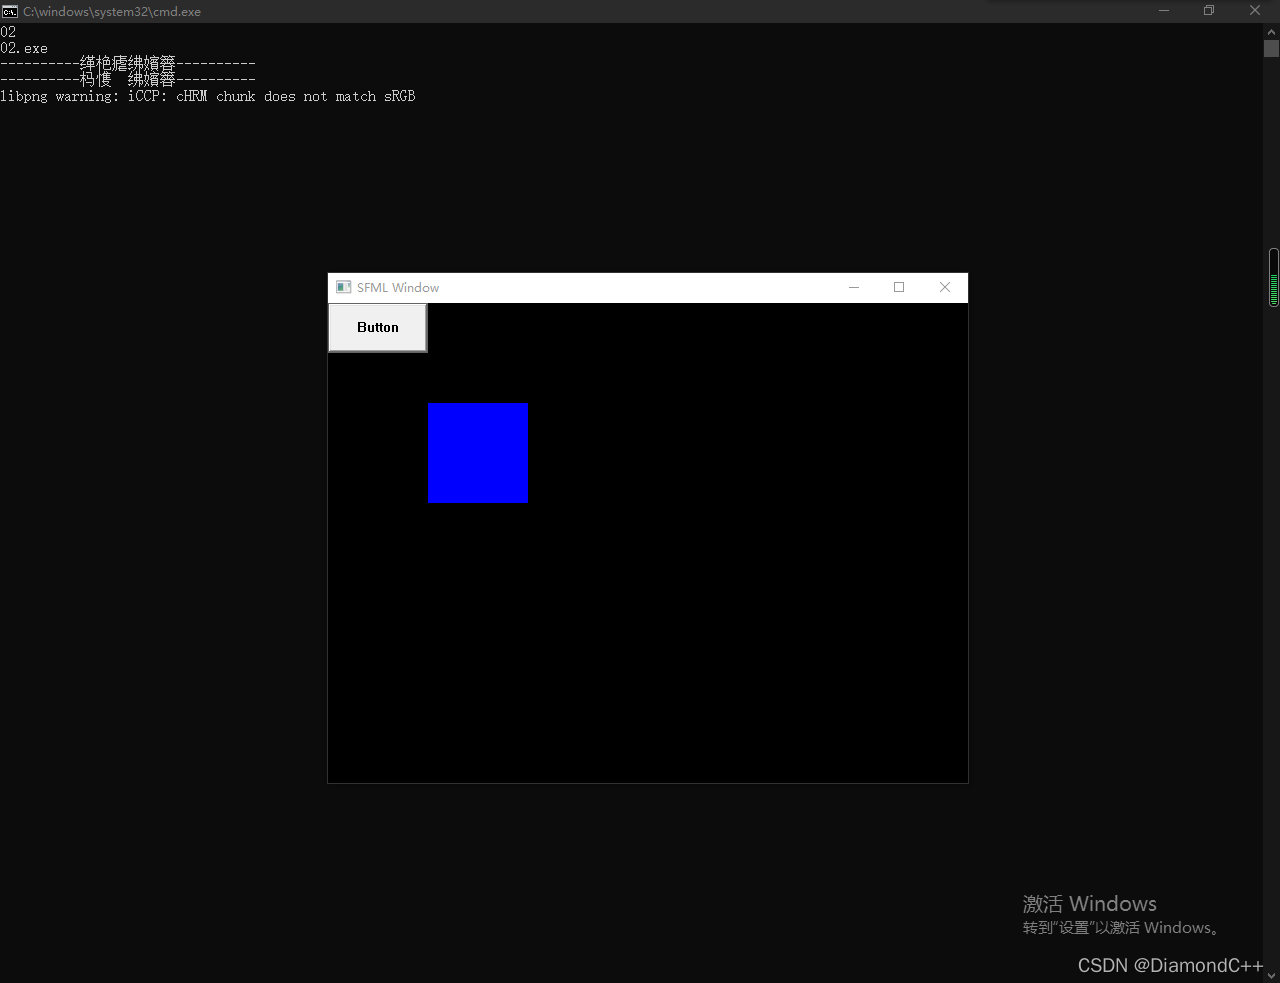1280x983 pixels.
Task: Minimize the SFML Window
Action: tap(854, 287)
